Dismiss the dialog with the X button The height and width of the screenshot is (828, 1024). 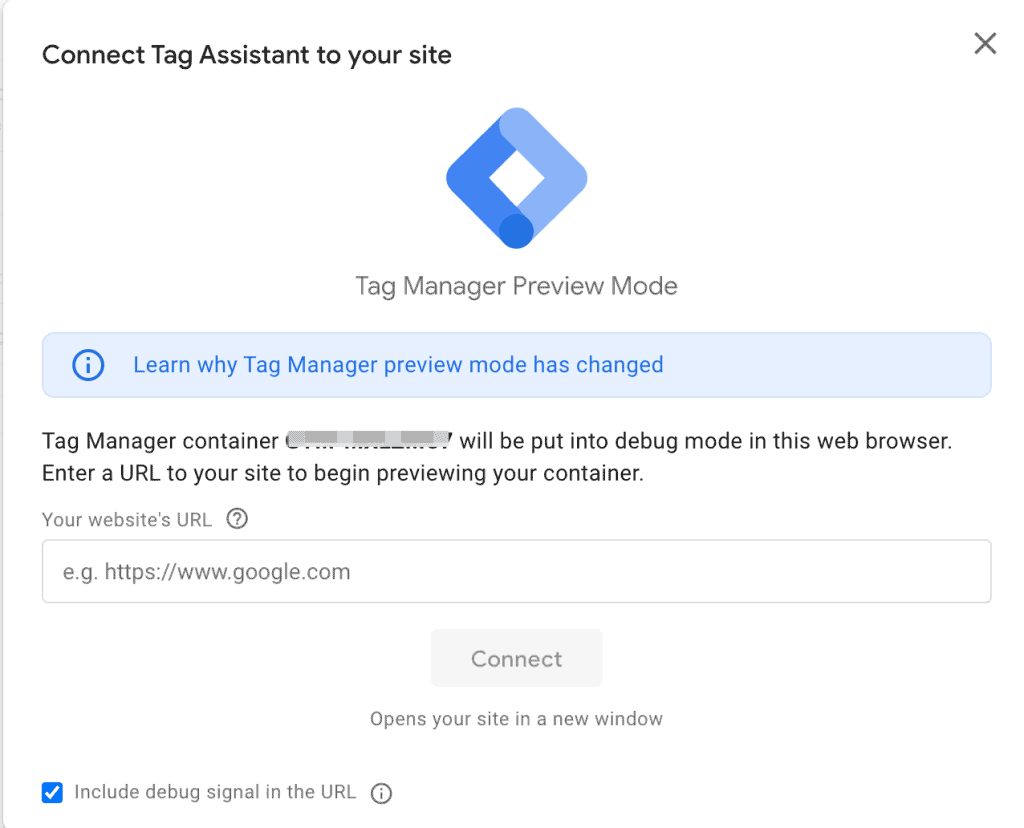pyautogui.click(x=985, y=43)
